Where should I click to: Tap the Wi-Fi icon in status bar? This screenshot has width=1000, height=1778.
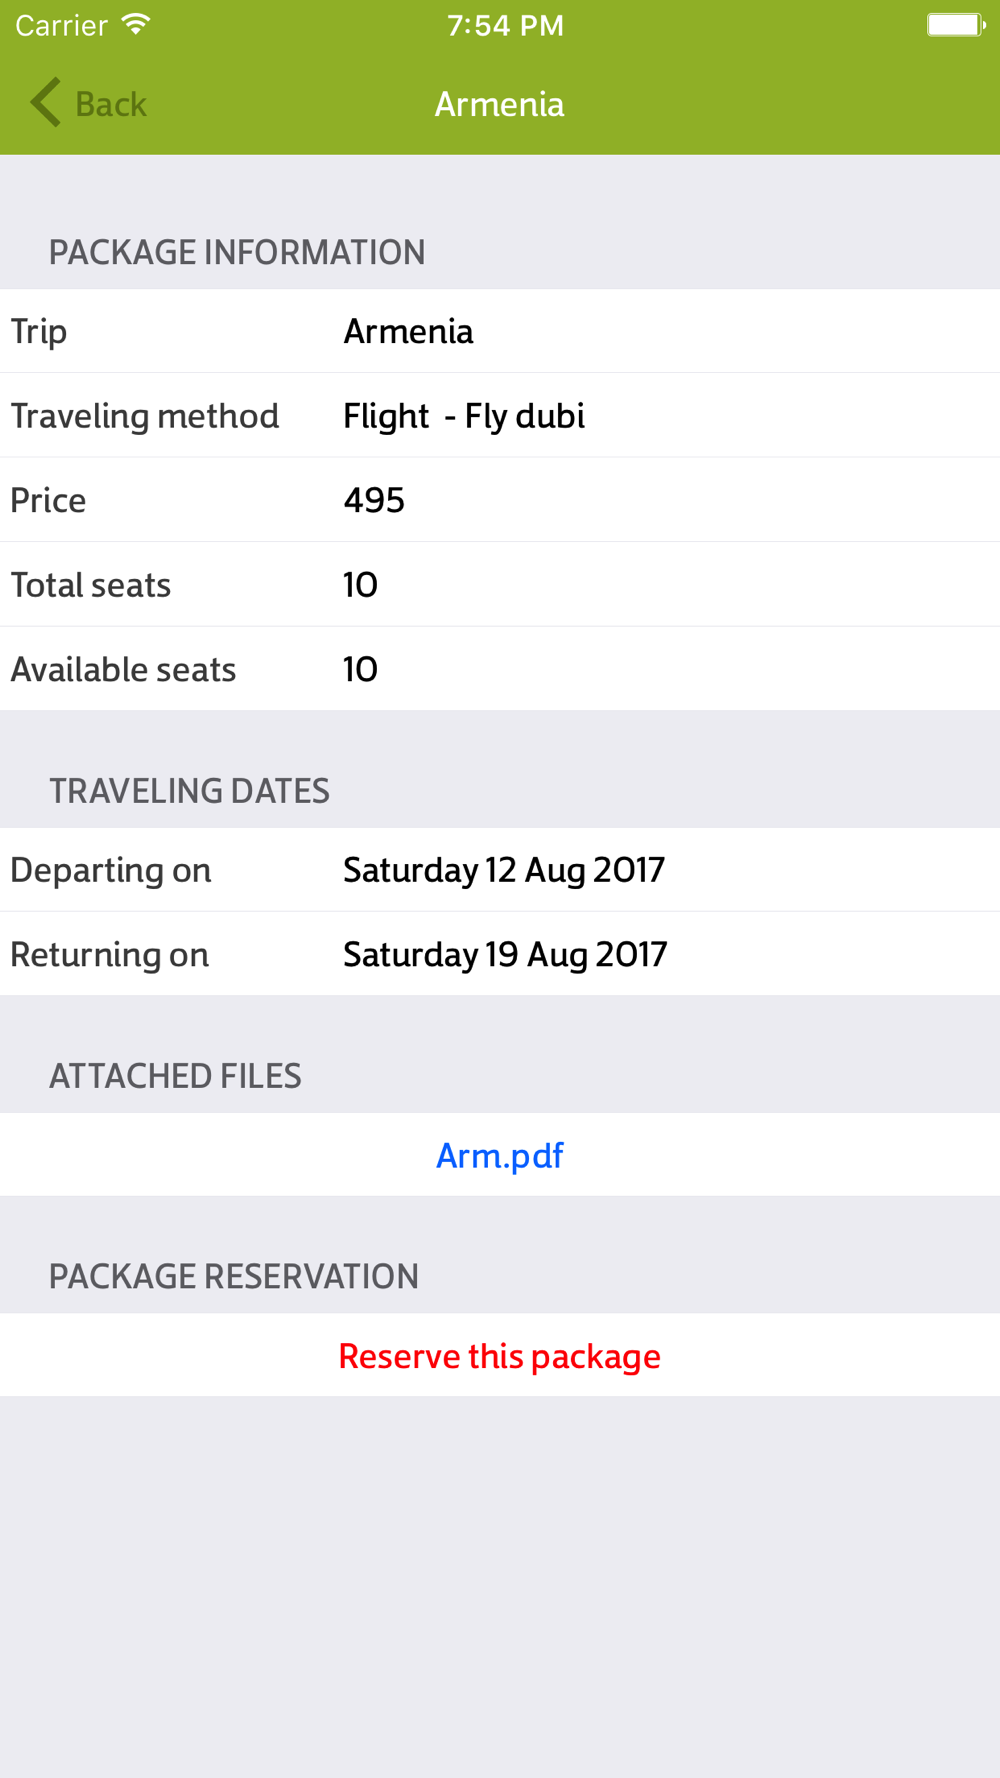[x=136, y=25]
